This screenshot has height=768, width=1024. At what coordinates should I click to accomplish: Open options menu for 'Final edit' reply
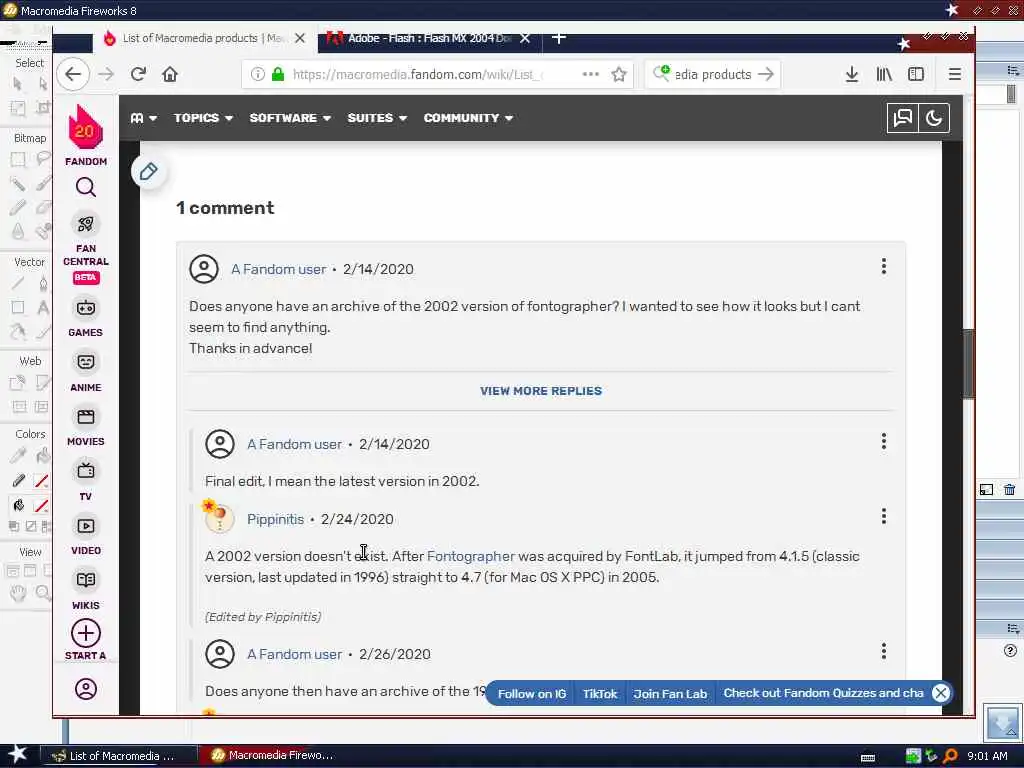tap(884, 441)
